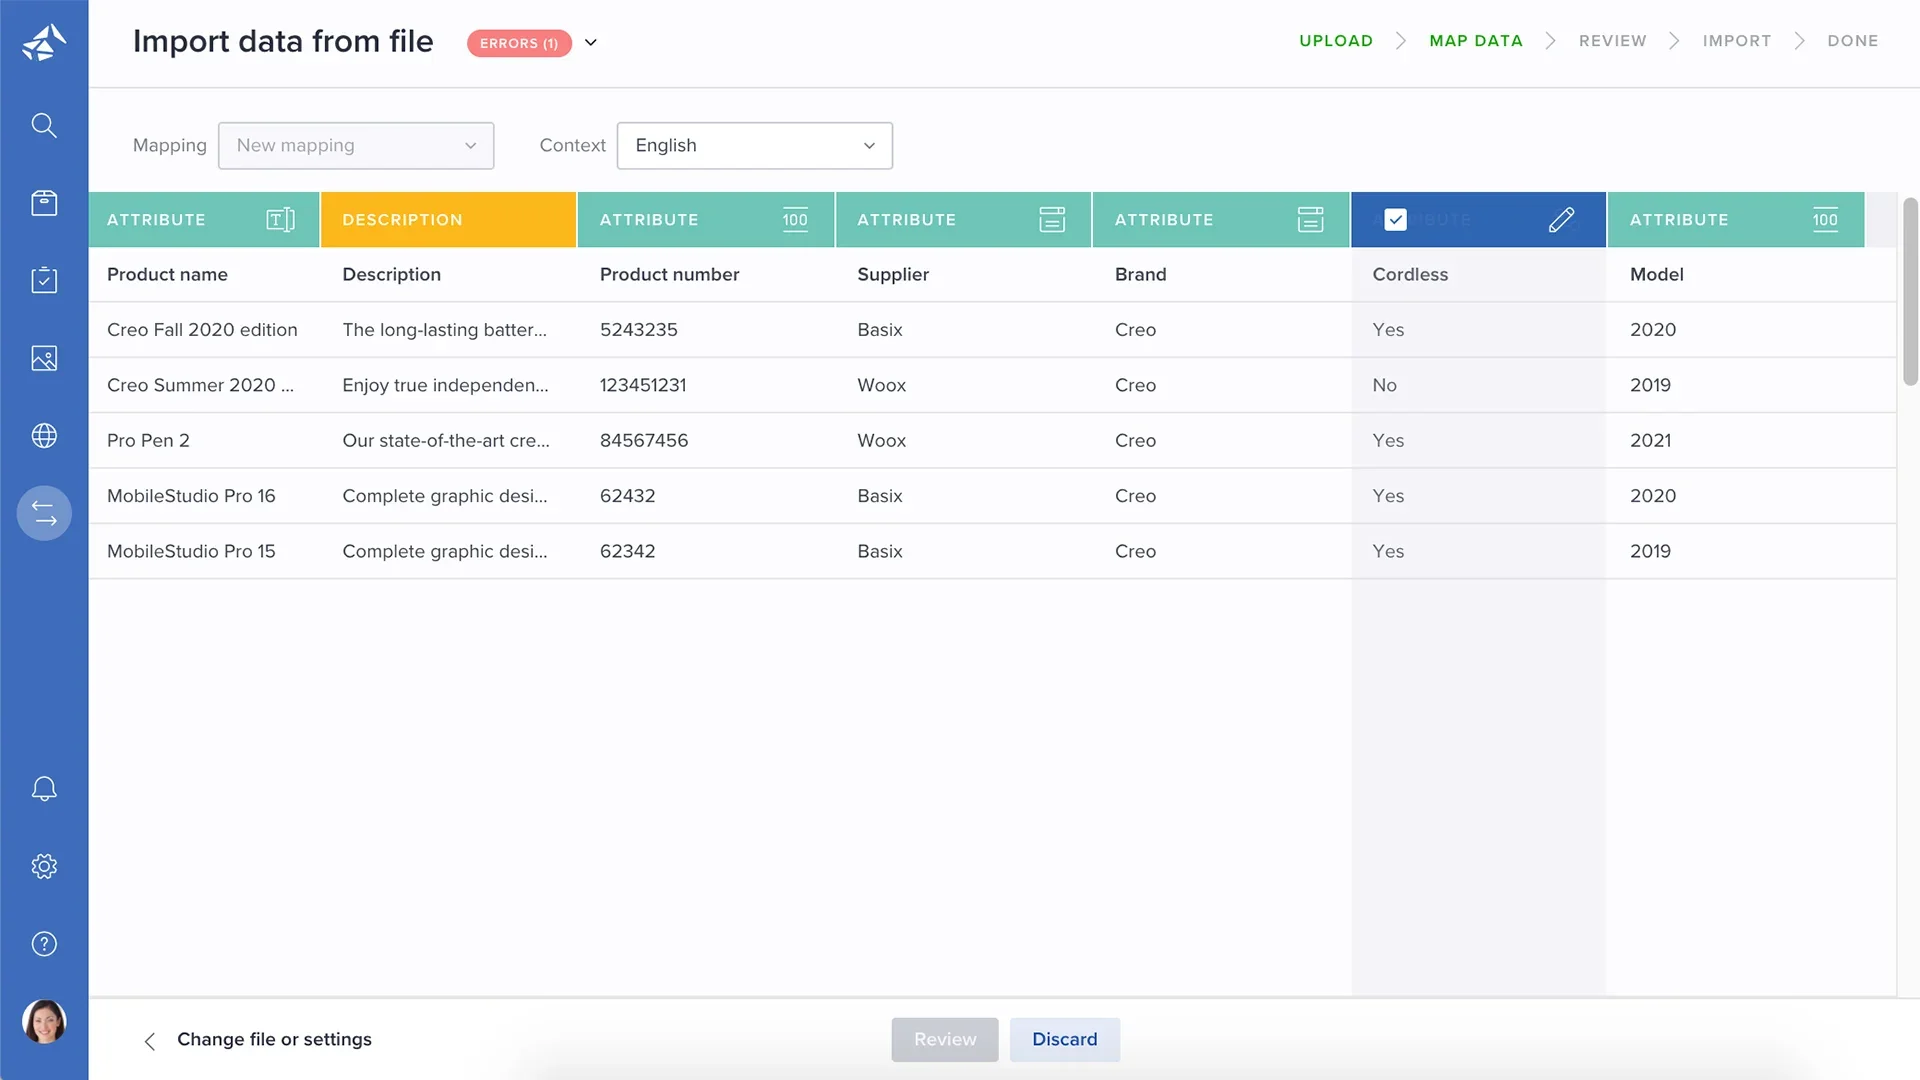Switch to the REVIEW step
This screenshot has width=1920, height=1080.
(x=1612, y=41)
